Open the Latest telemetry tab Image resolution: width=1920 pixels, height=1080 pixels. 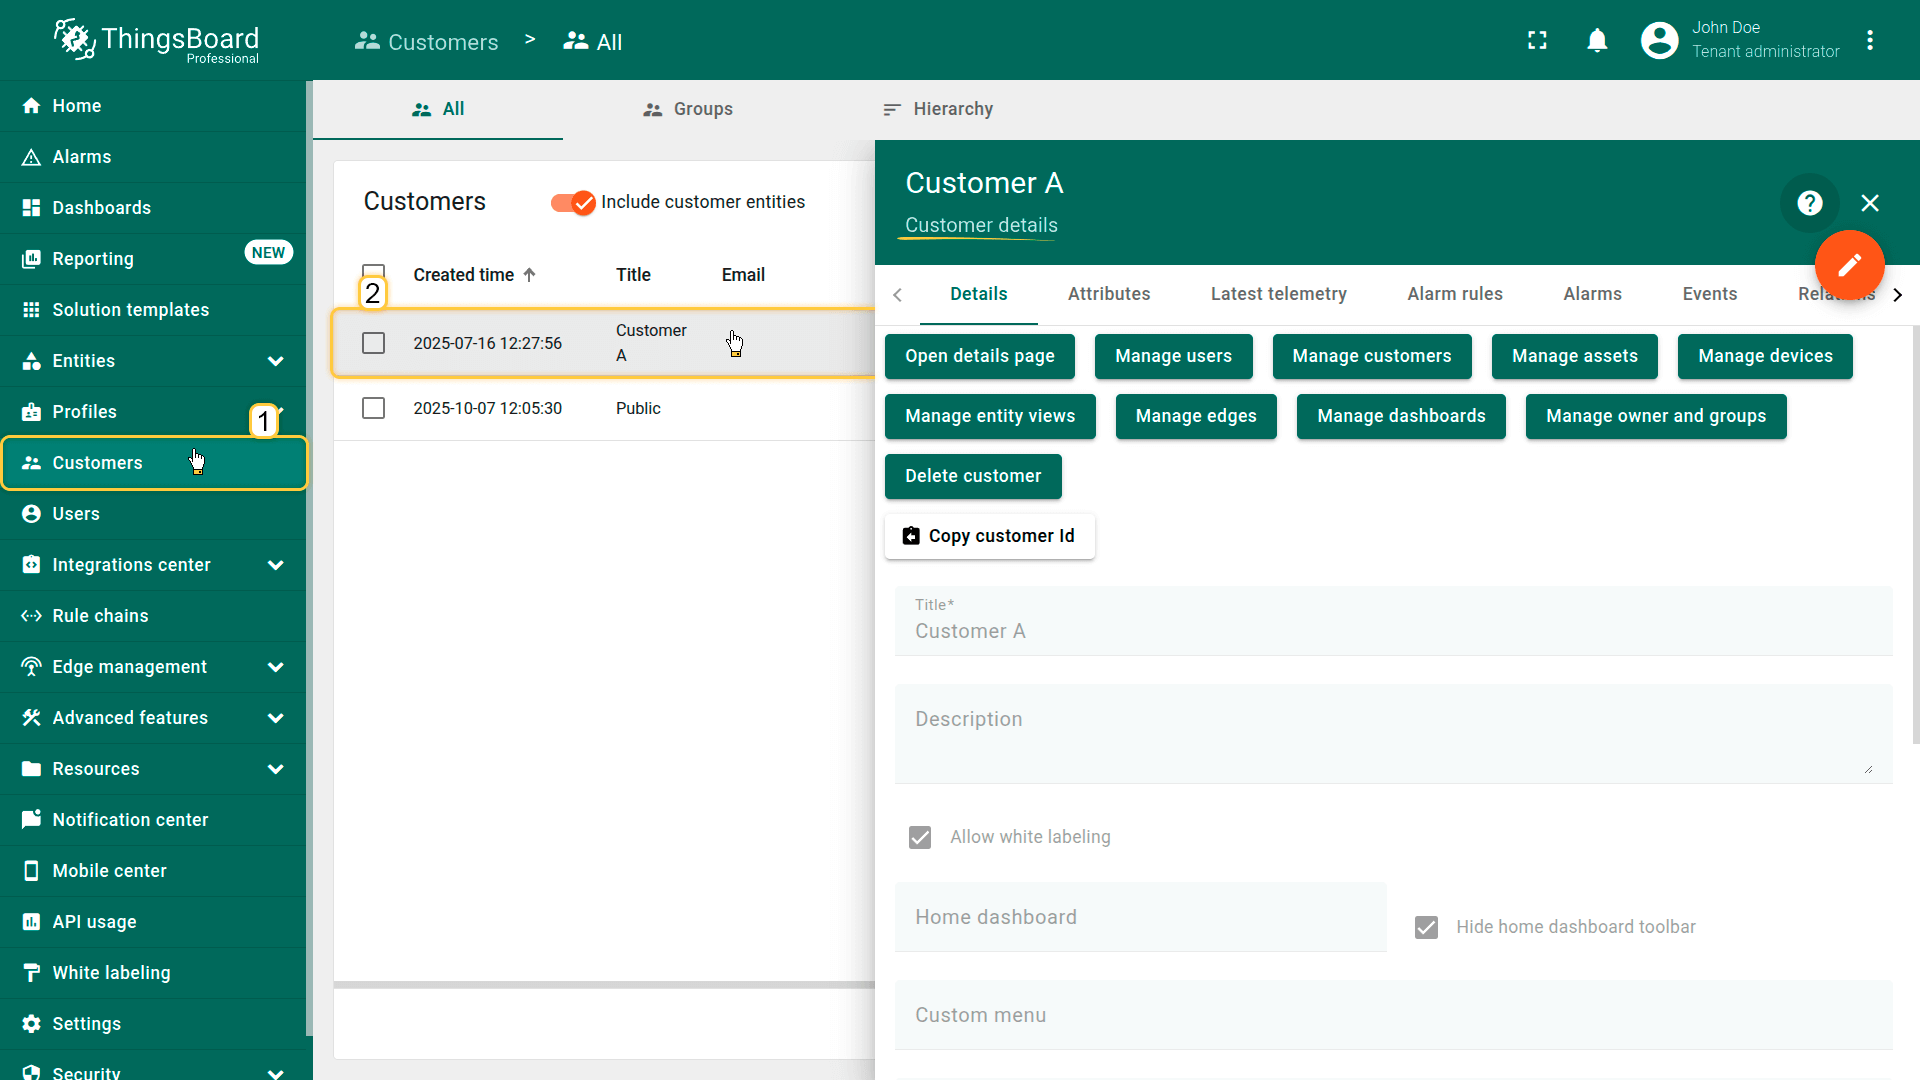1278,294
